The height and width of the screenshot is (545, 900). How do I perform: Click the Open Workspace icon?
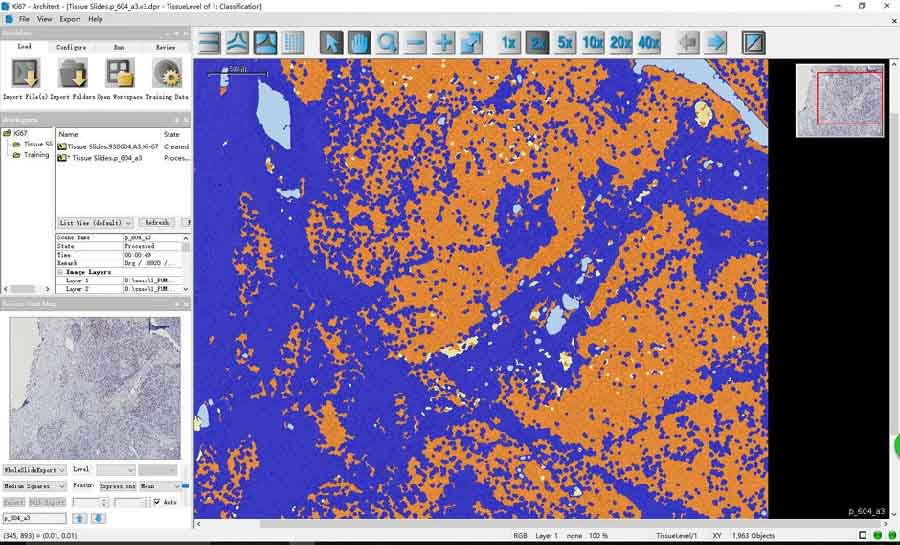119,74
